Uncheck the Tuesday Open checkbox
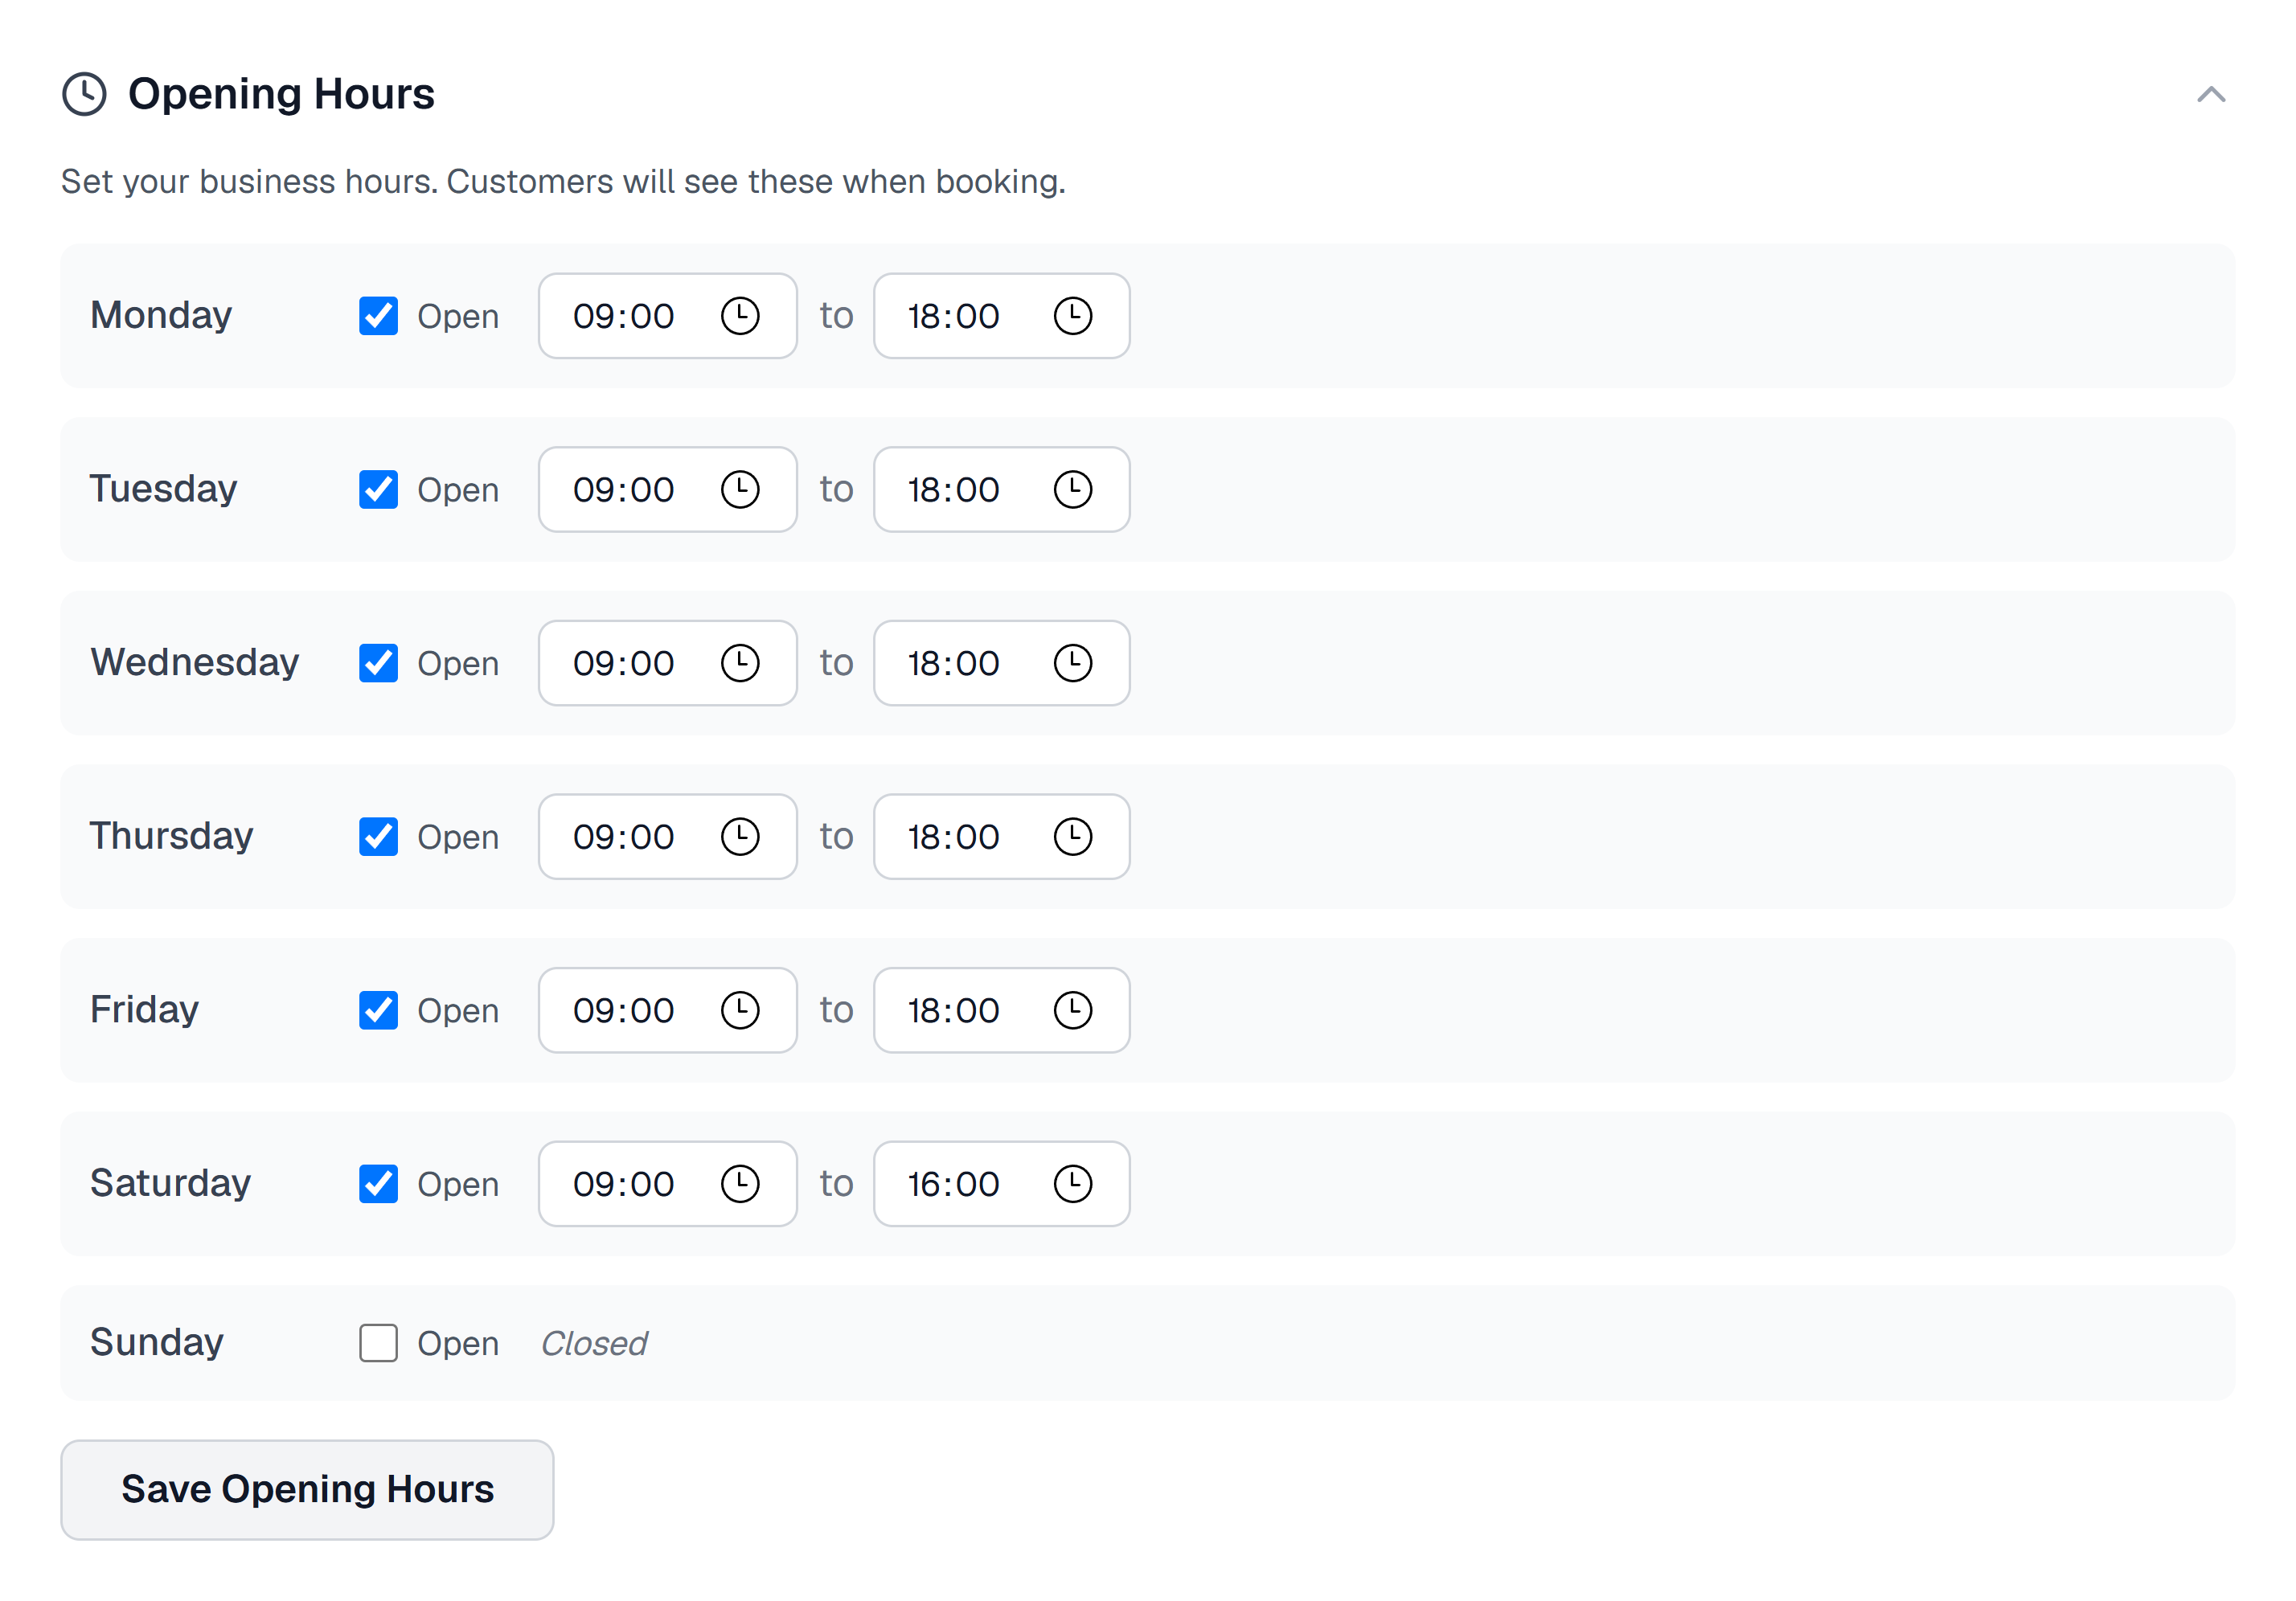This screenshot has width=2296, height=1601. coord(378,490)
